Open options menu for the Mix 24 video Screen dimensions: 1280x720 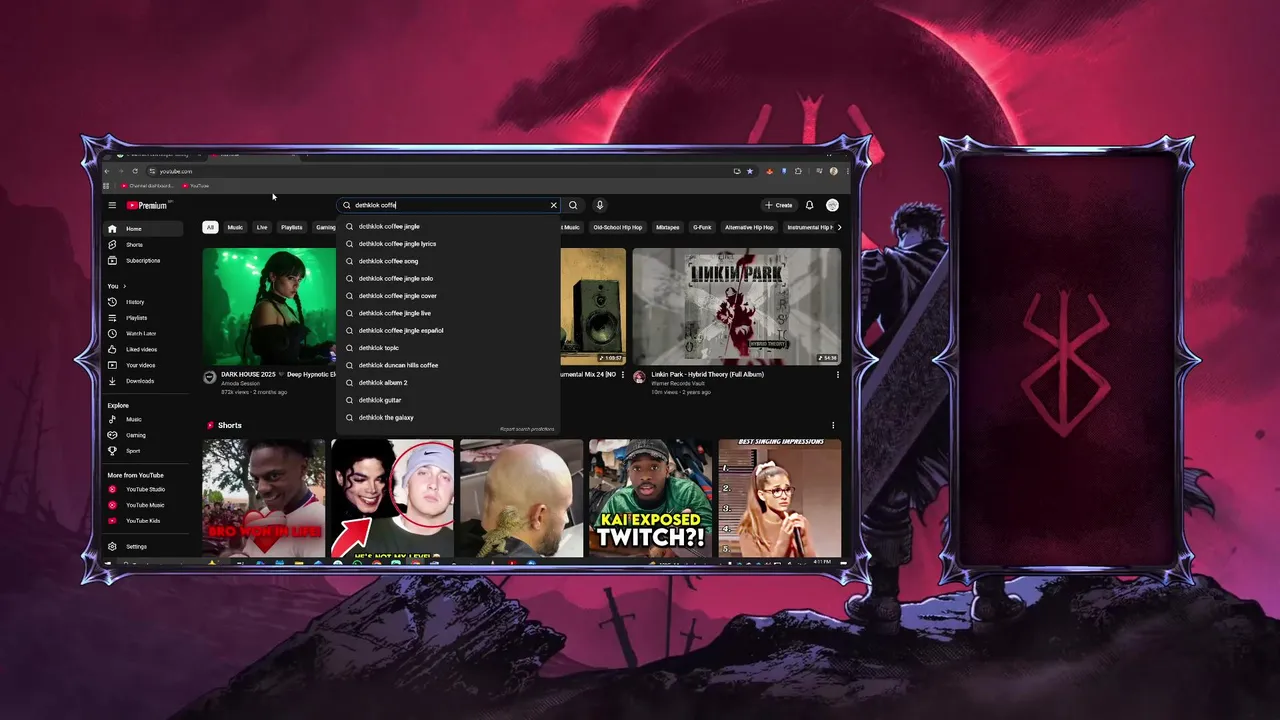coord(623,375)
